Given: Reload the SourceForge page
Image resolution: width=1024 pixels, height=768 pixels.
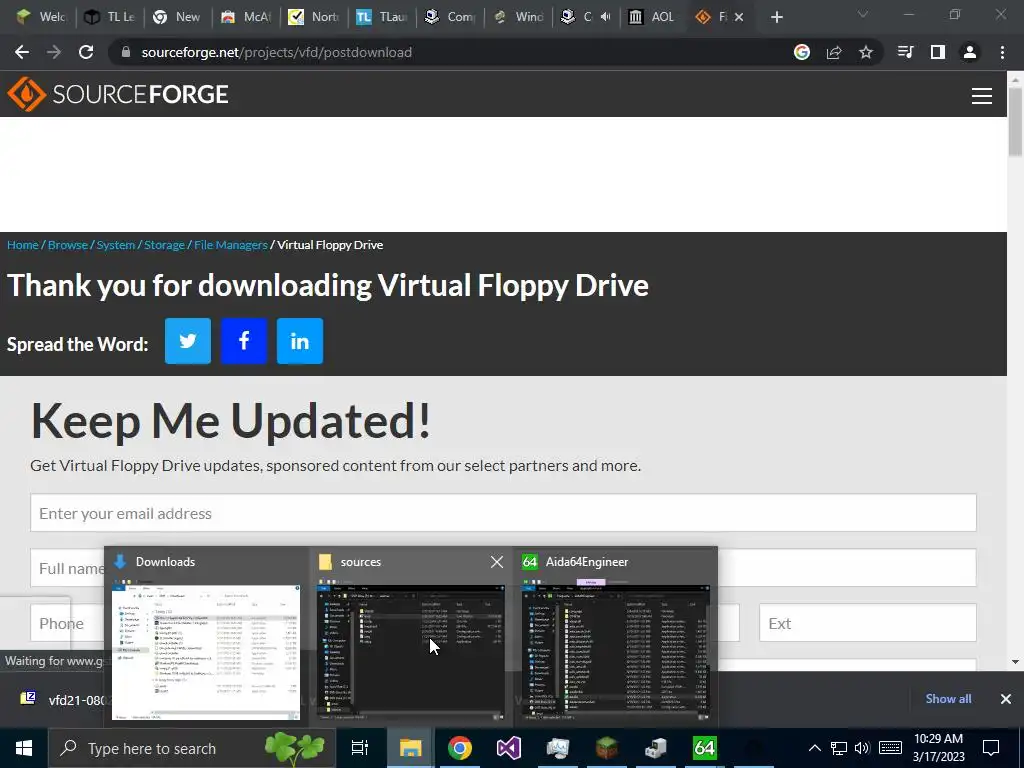Looking at the screenshot, I should pos(86,52).
